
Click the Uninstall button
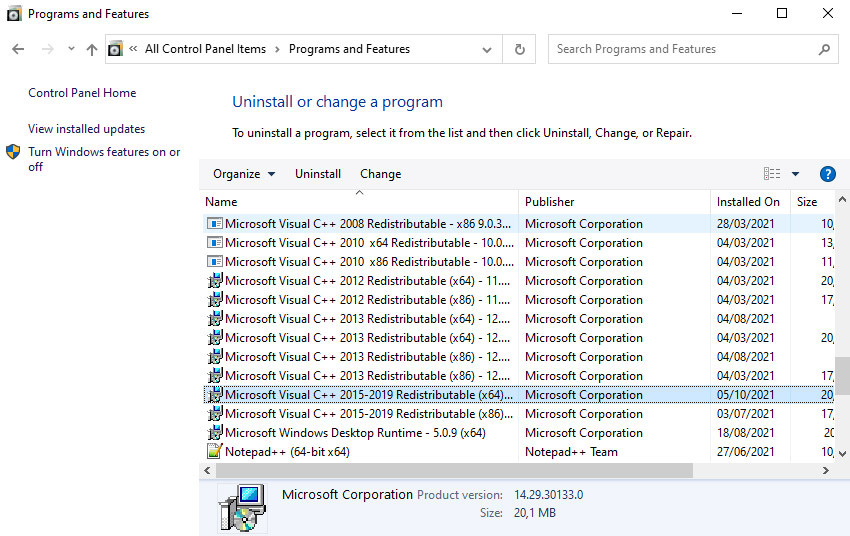pos(318,174)
